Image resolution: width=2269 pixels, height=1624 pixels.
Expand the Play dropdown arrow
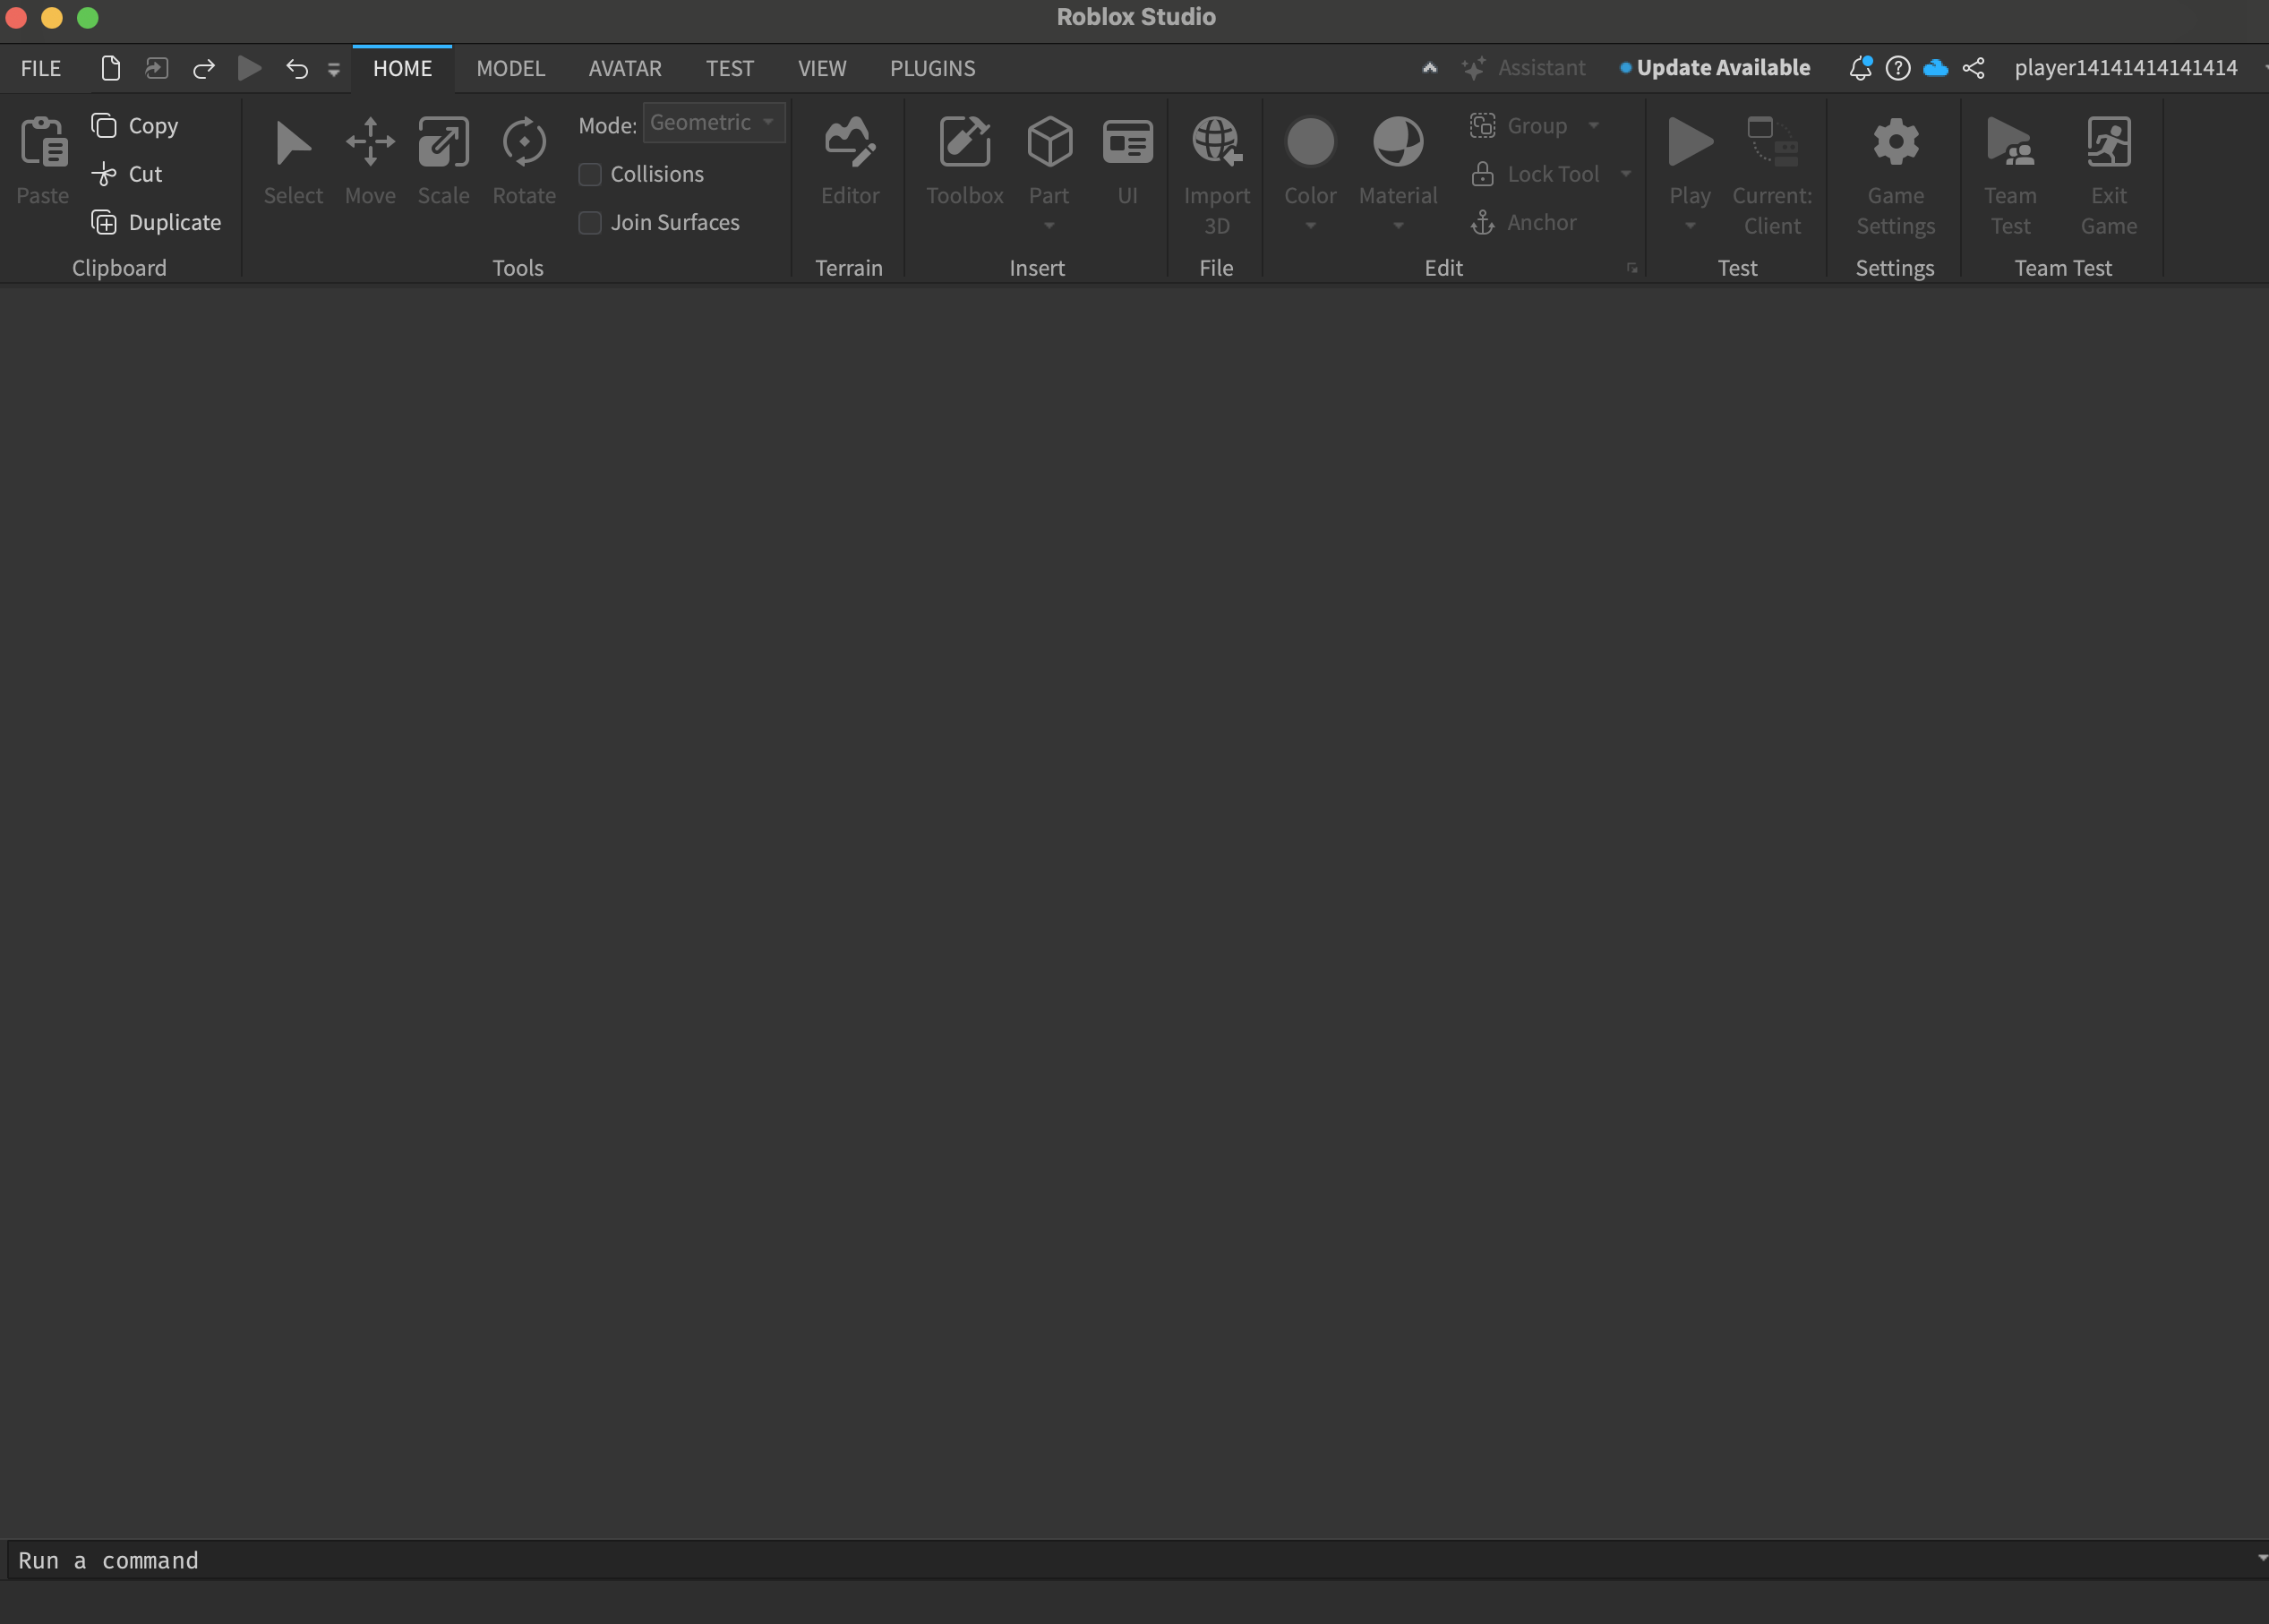(1690, 226)
